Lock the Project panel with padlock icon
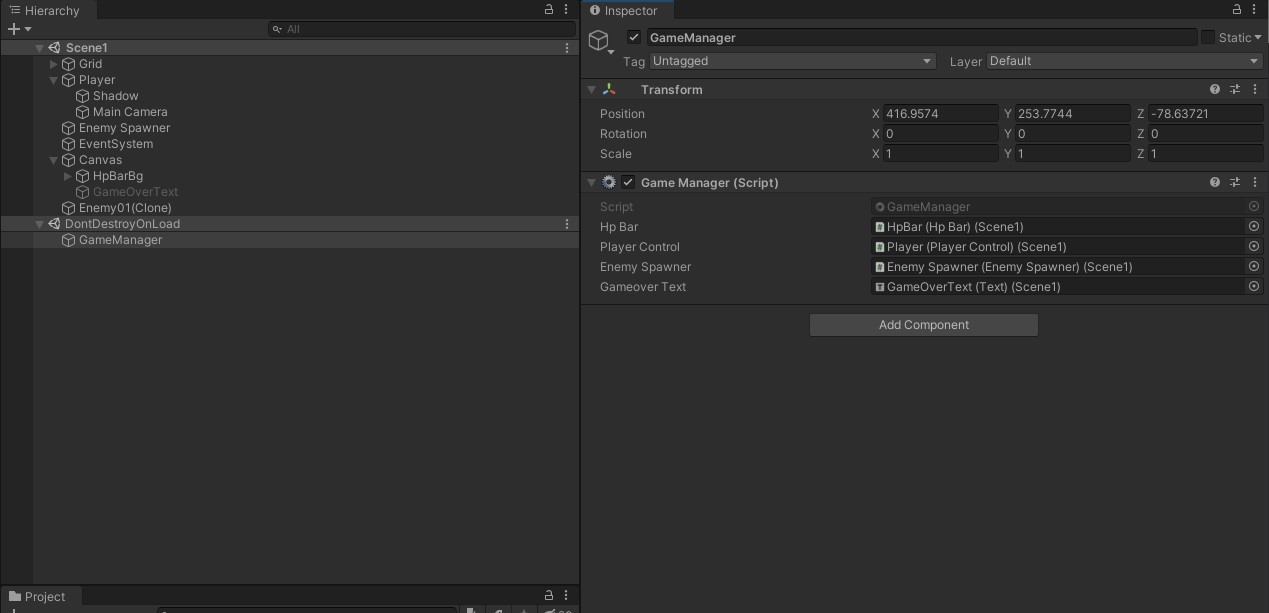 (549, 596)
